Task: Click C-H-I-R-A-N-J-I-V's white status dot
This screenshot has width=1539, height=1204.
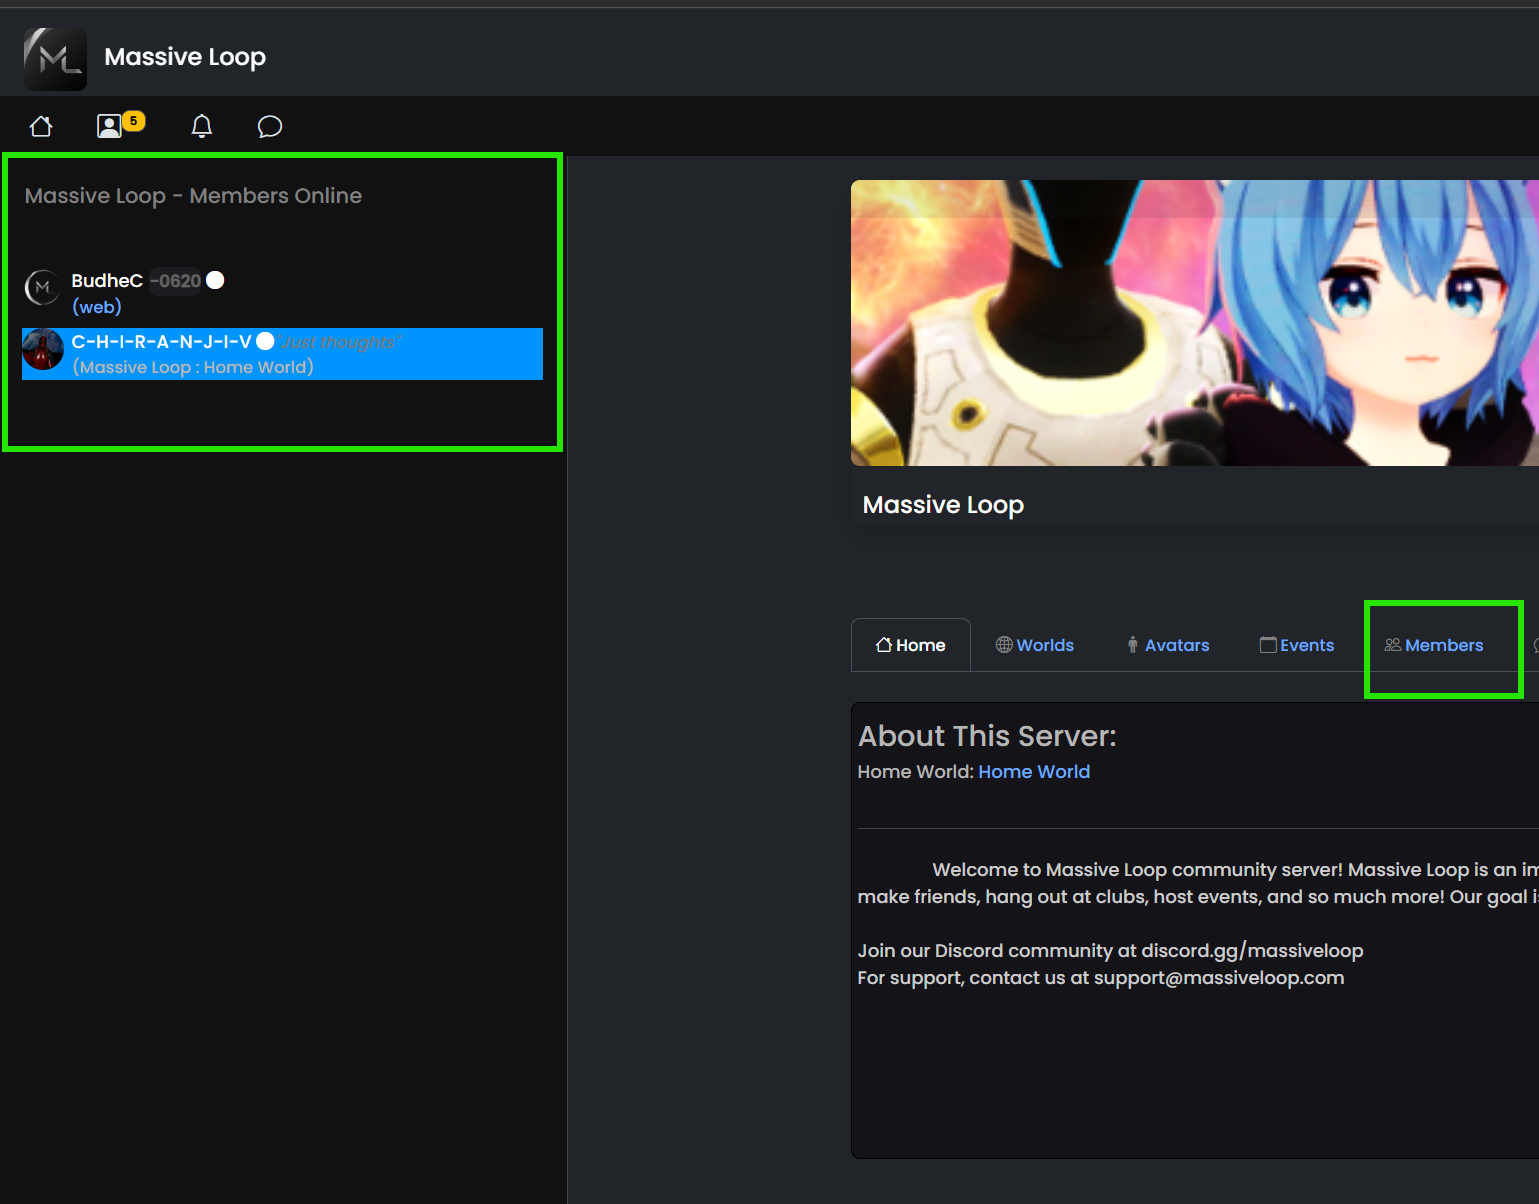Action: (265, 341)
